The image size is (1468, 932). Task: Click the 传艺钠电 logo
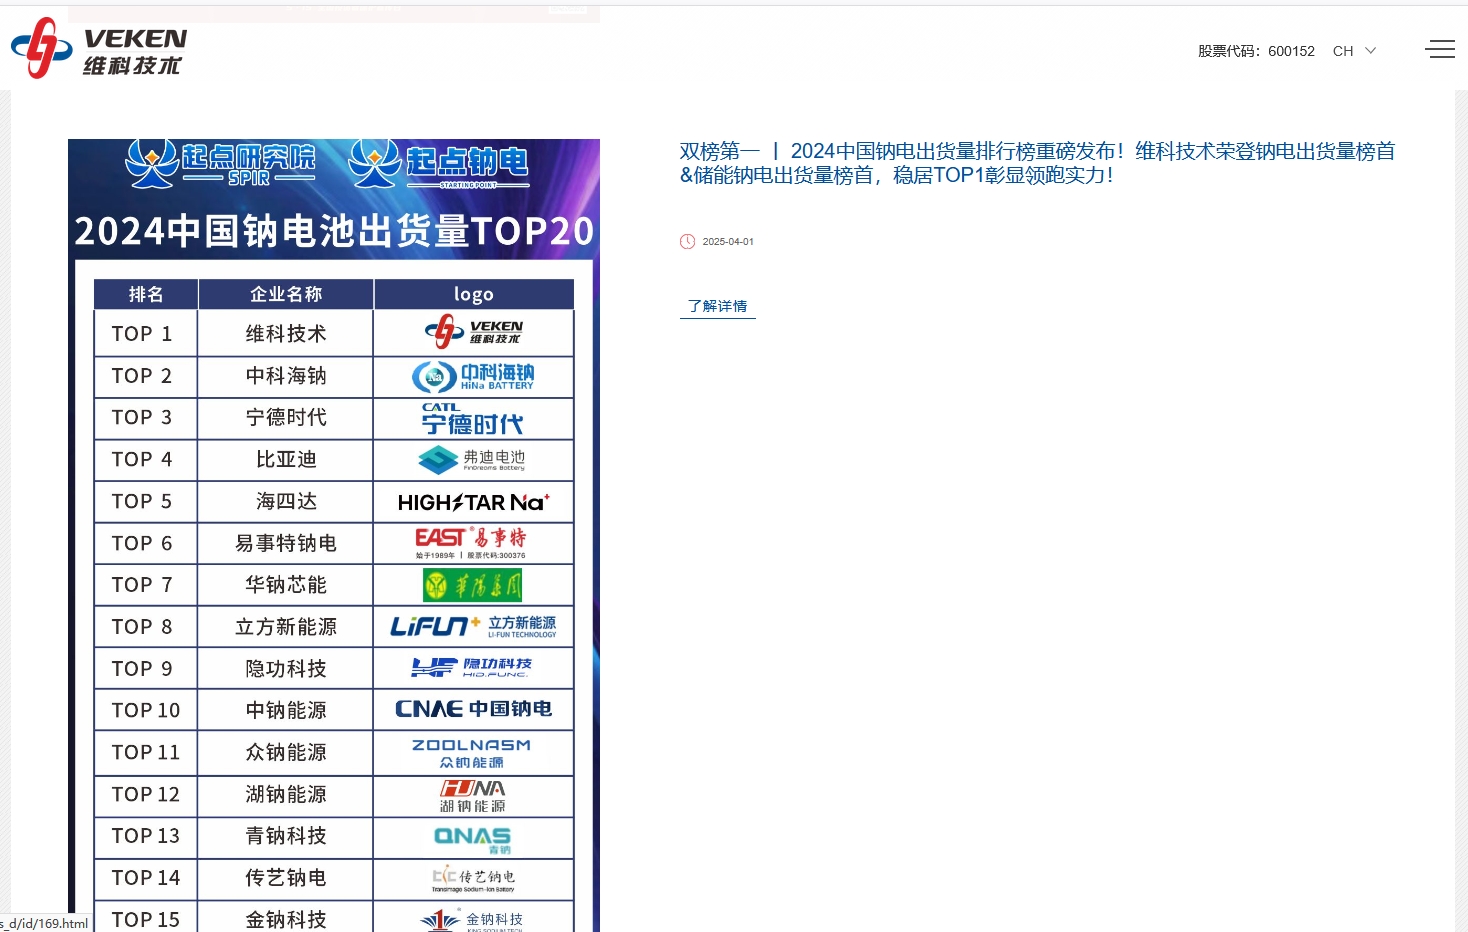point(473,879)
